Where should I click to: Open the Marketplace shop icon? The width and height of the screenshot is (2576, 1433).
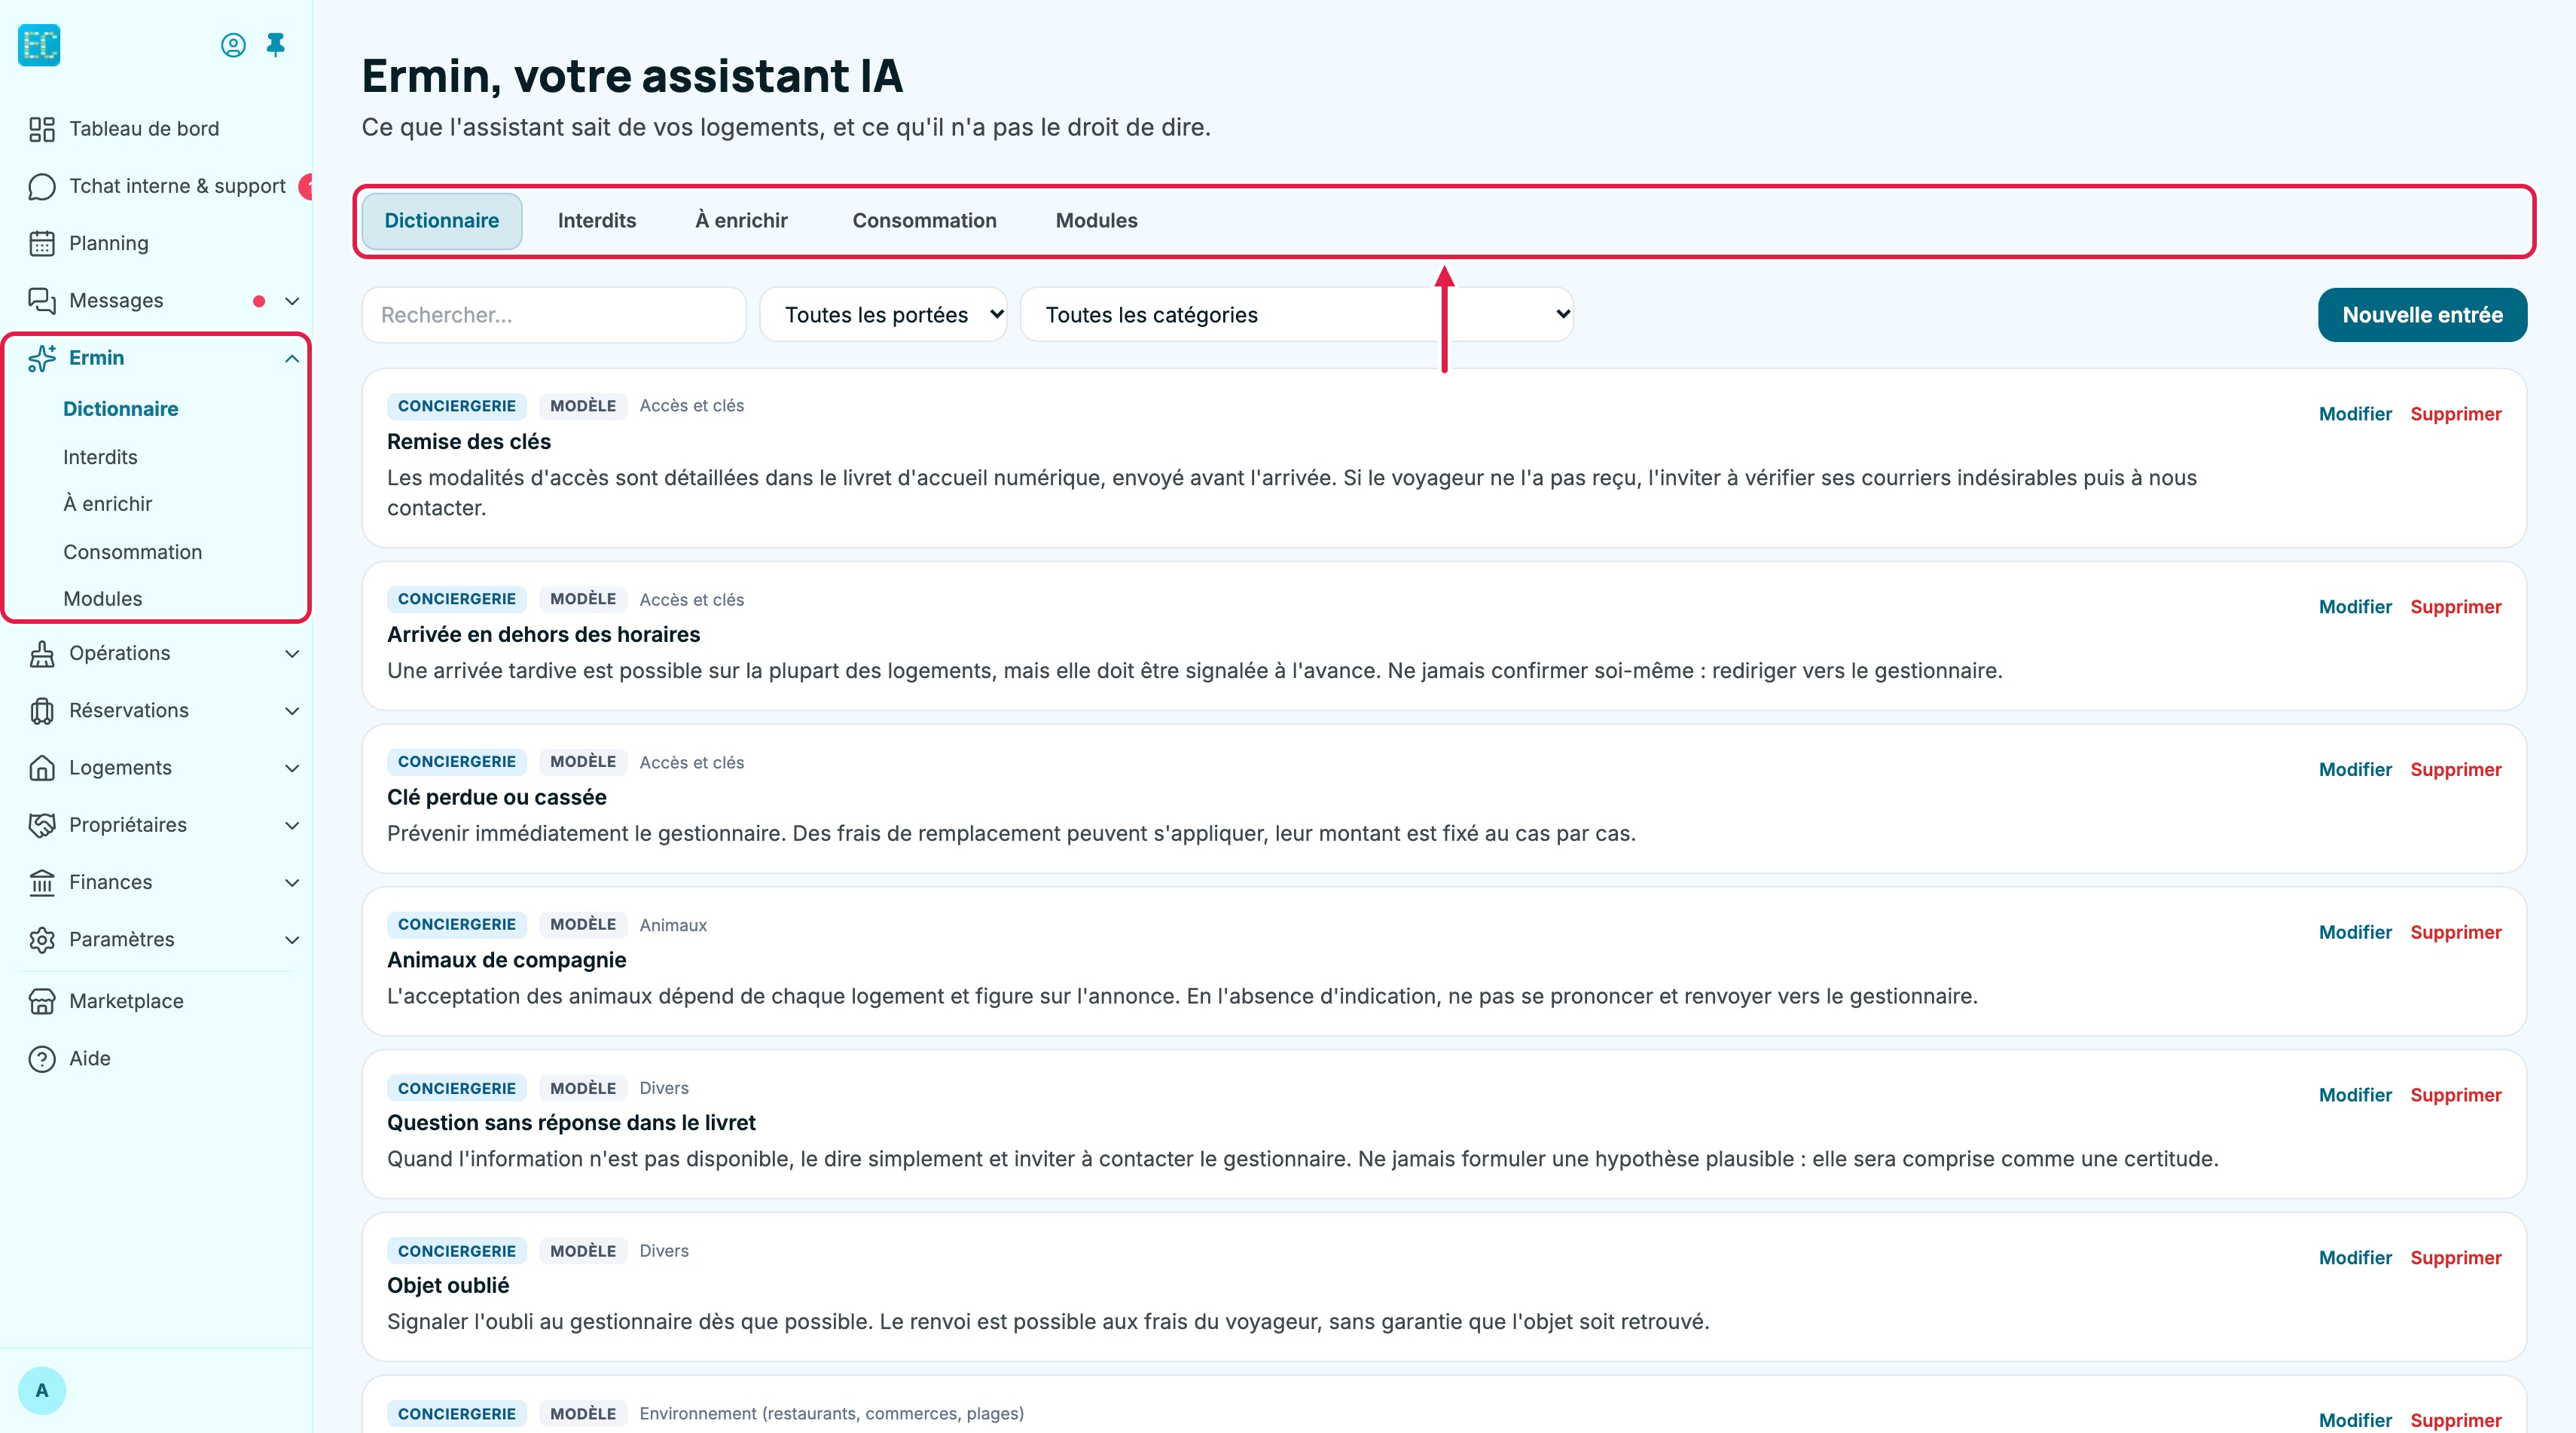click(x=42, y=1001)
